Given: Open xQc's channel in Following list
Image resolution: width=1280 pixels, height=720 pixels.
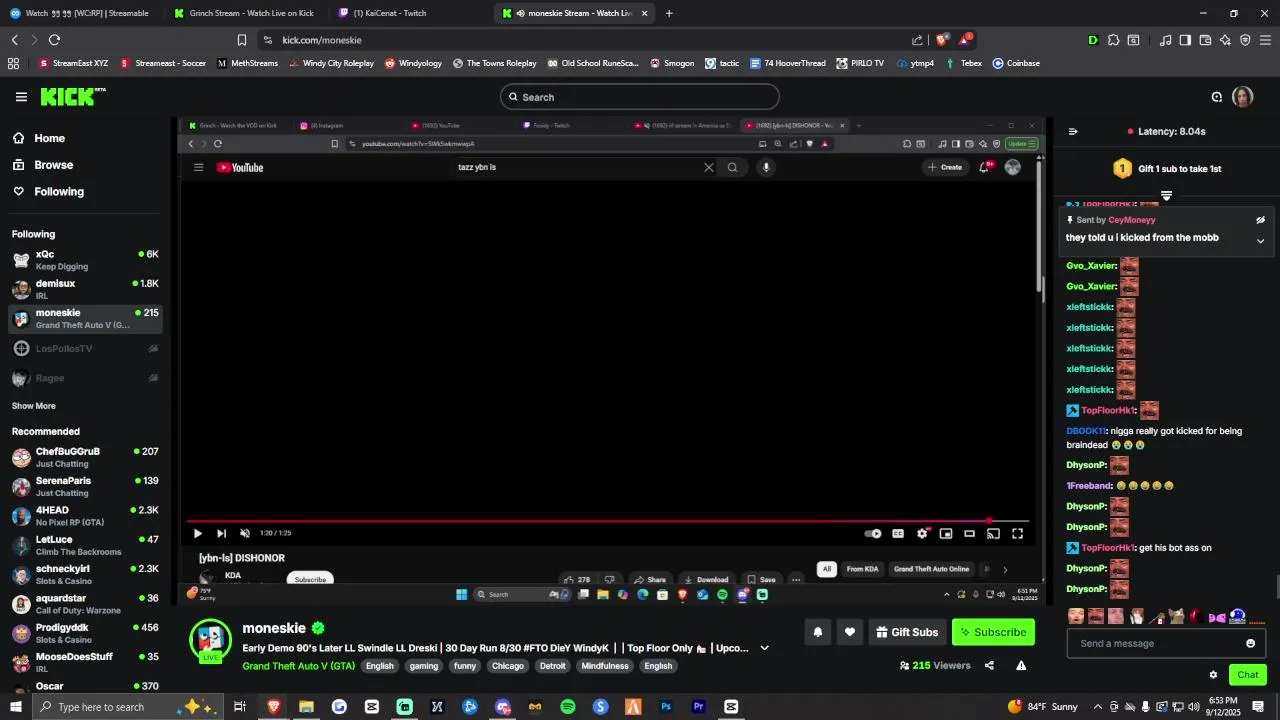Looking at the screenshot, I should point(85,260).
